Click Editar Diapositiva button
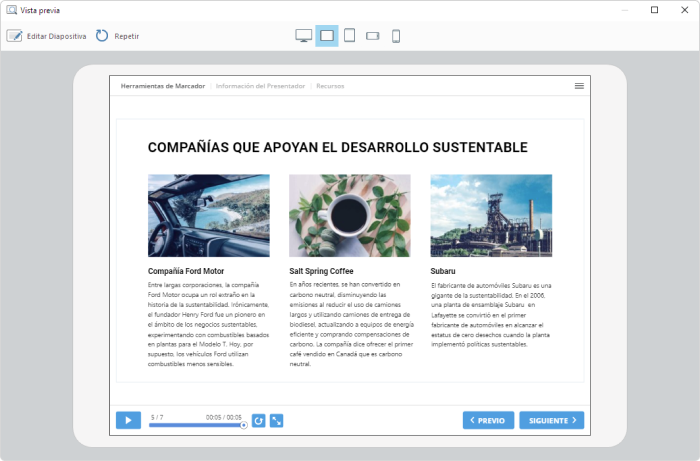 [46, 36]
